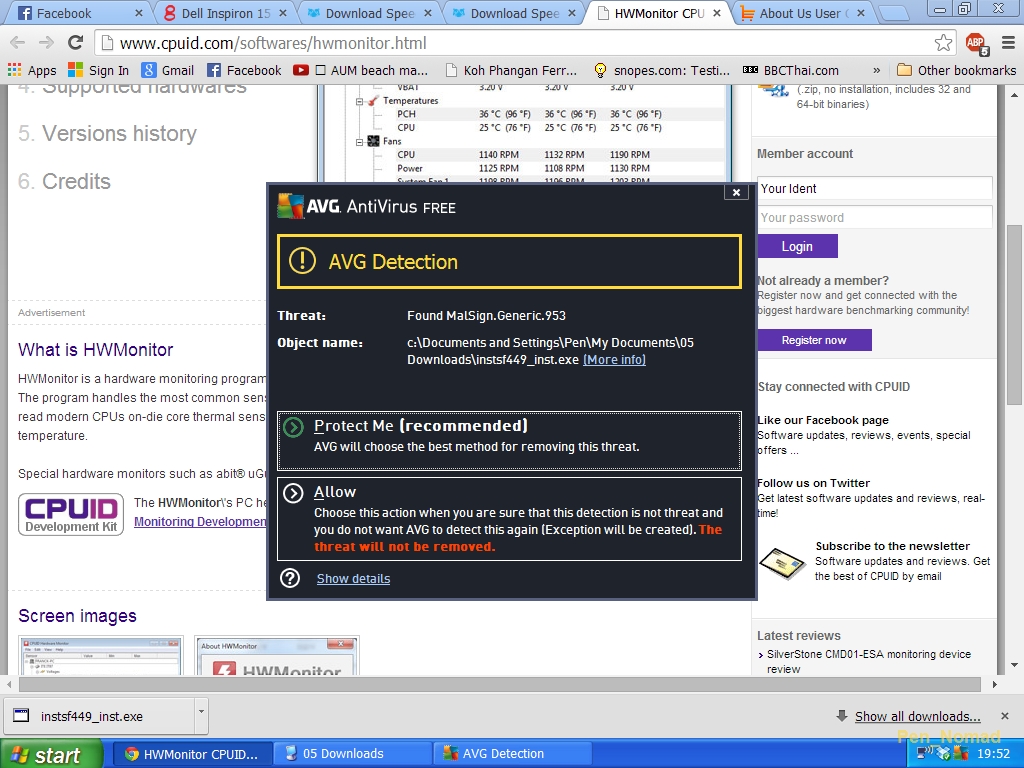Open the Windows start menu
Viewport: 1024px width, 768px height.
(x=52, y=754)
